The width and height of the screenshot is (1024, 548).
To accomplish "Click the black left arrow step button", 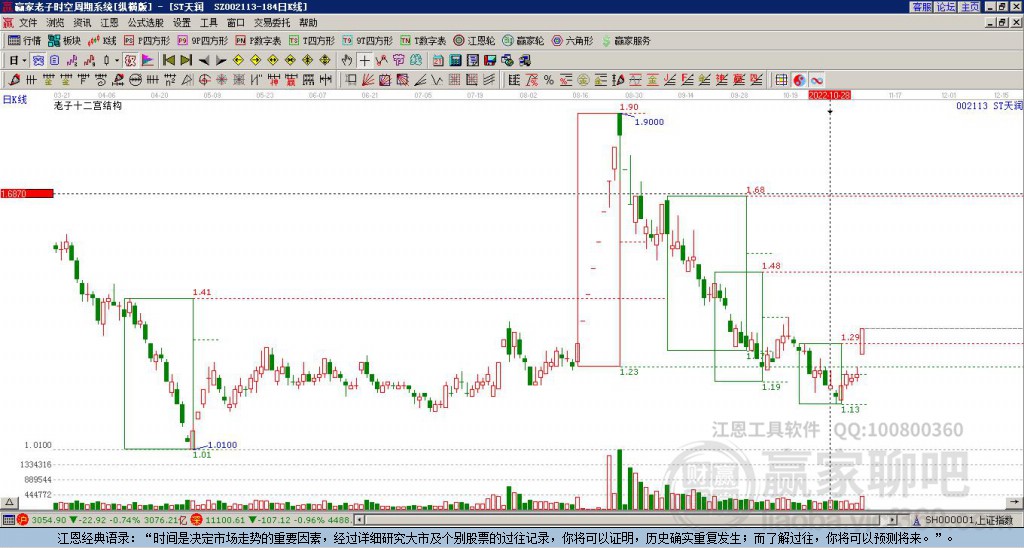I will tap(203, 60).
